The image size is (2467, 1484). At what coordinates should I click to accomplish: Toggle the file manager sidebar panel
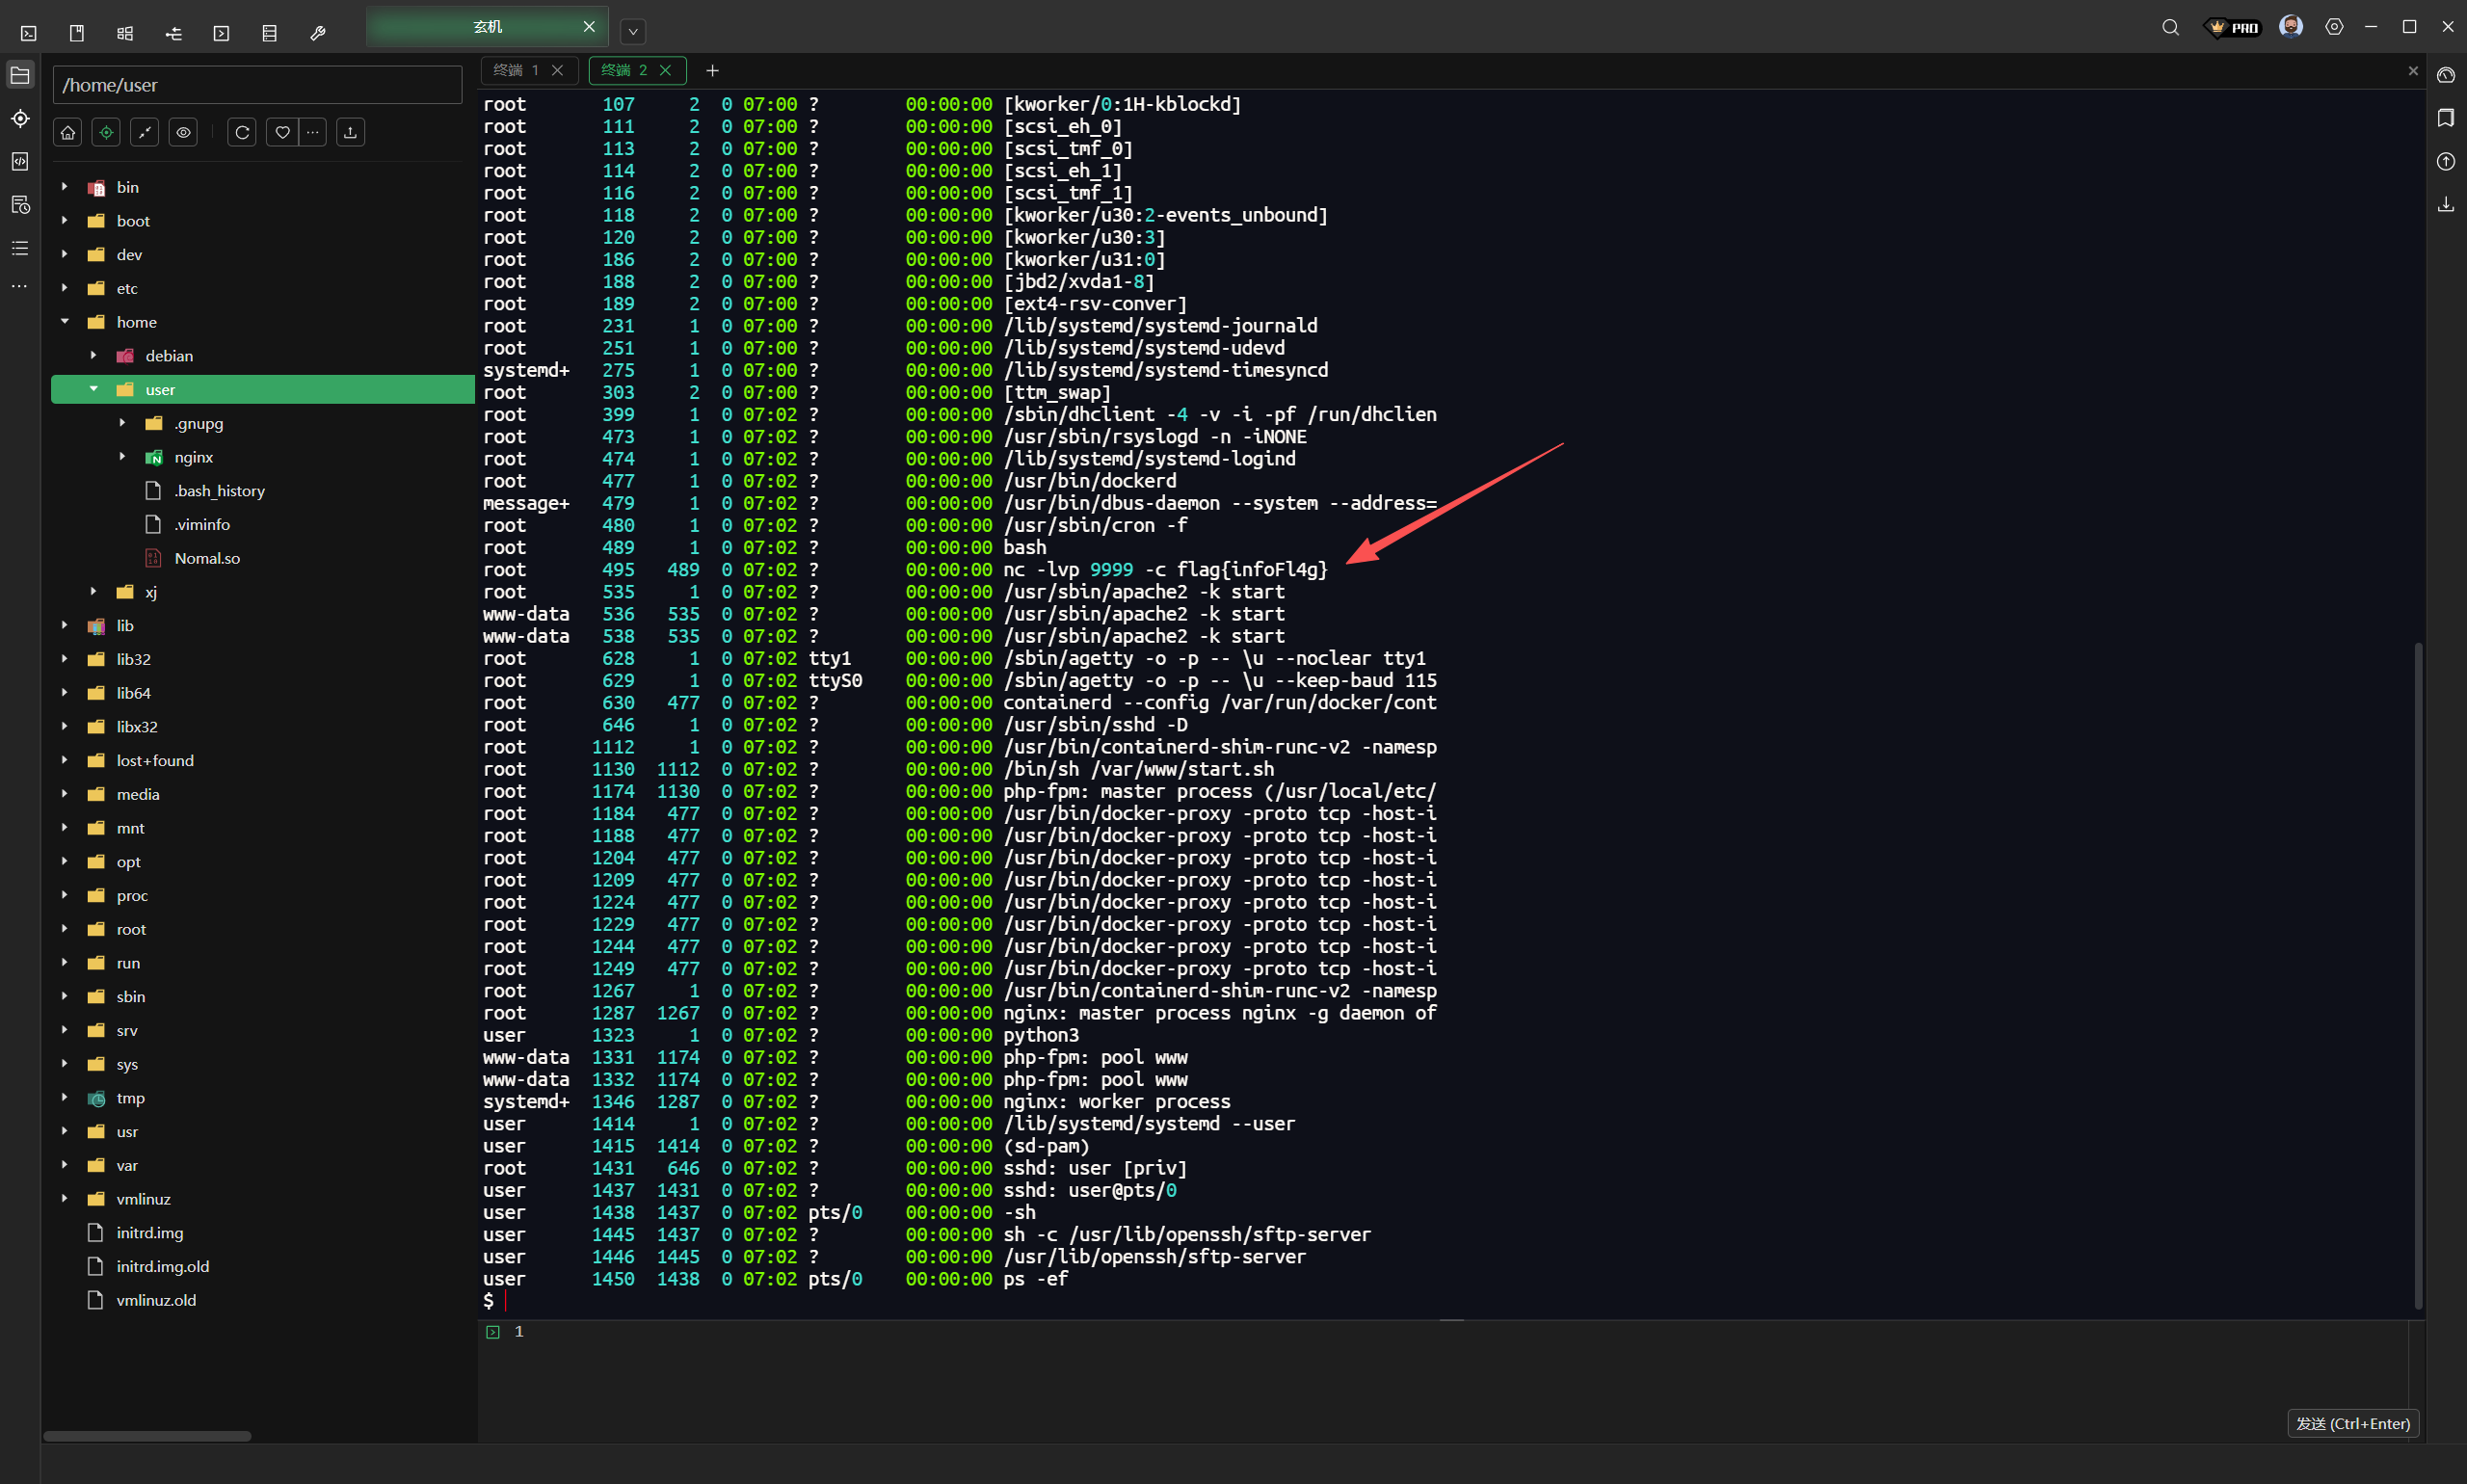[20, 76]
